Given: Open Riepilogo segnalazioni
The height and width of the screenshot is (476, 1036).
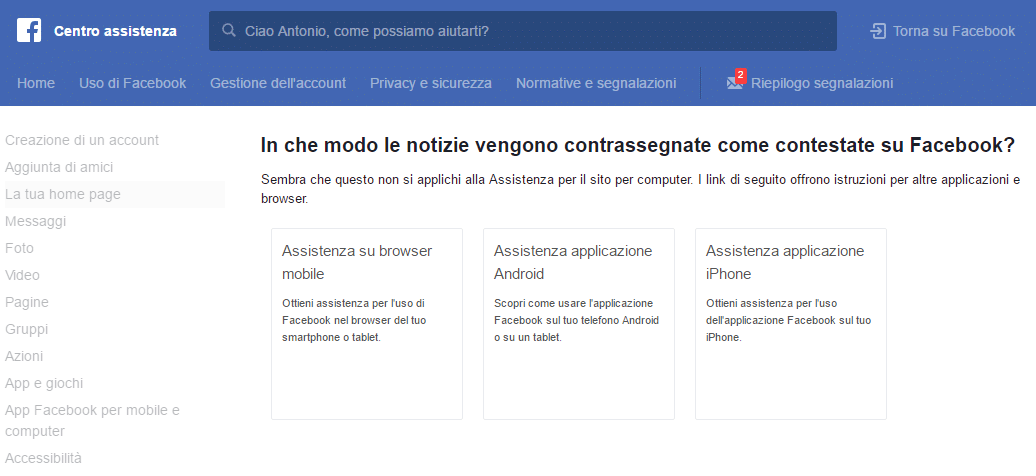Looking at the screenshot, I should (822, 83).
